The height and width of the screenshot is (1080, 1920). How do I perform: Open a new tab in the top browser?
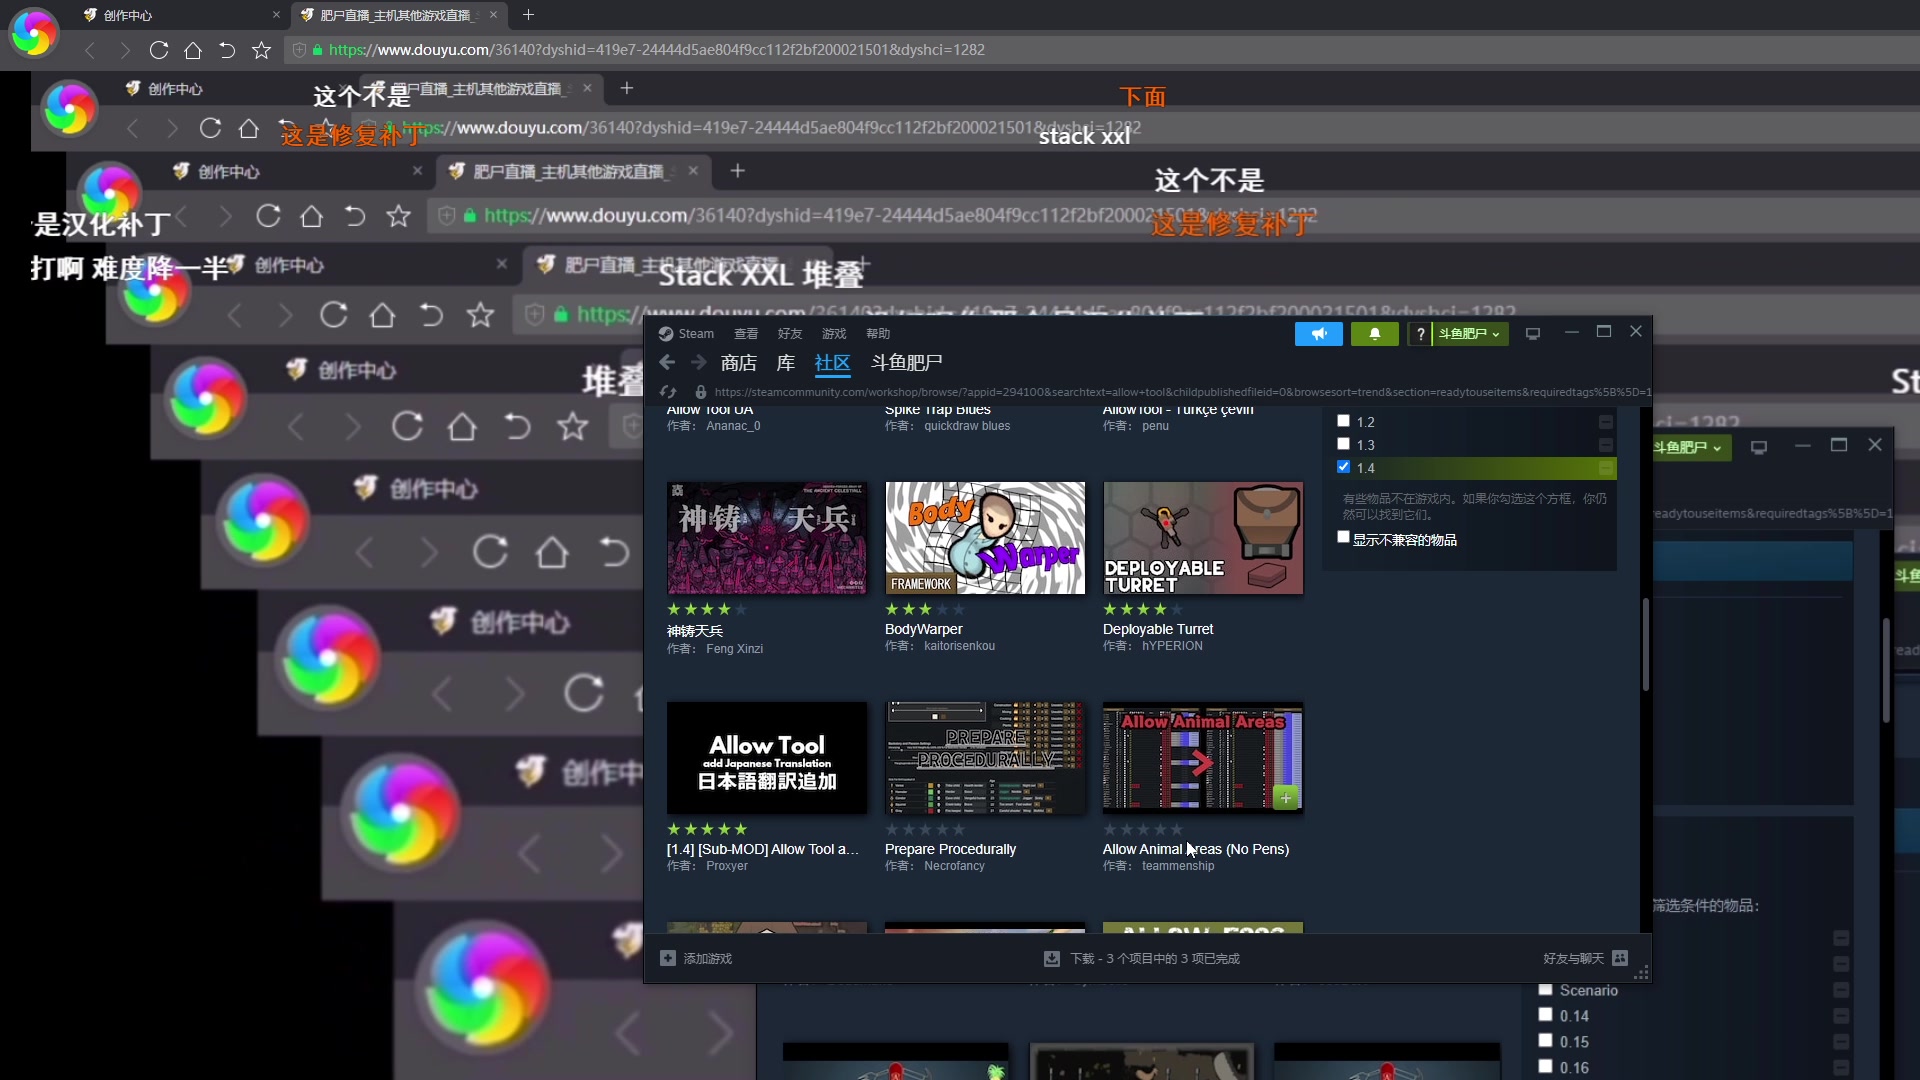click(x=528, y=15)
